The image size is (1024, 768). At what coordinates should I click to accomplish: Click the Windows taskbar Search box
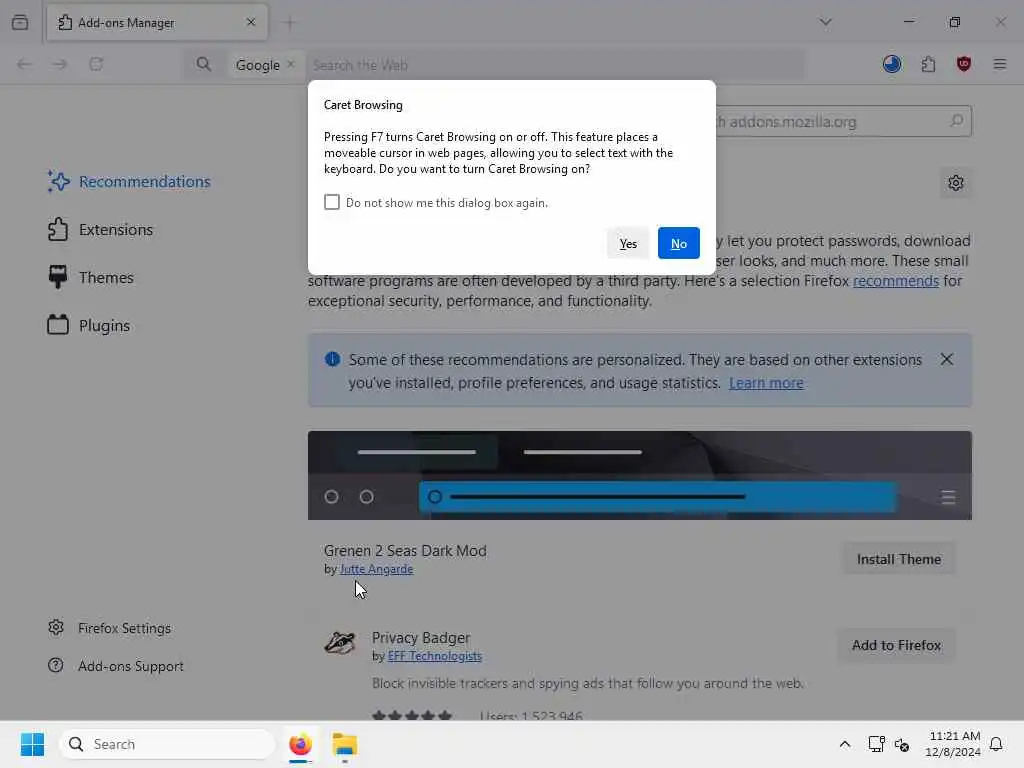pos(167,744)
